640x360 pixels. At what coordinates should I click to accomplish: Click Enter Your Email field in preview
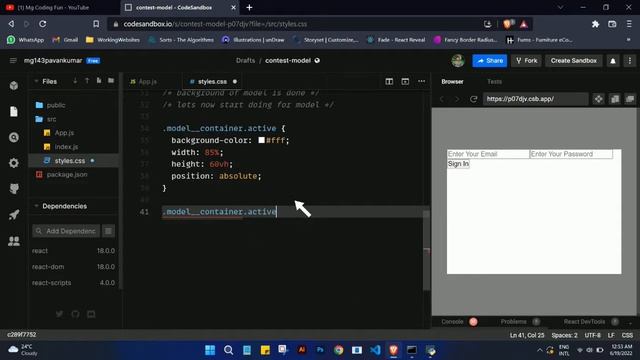coord(488,154)
